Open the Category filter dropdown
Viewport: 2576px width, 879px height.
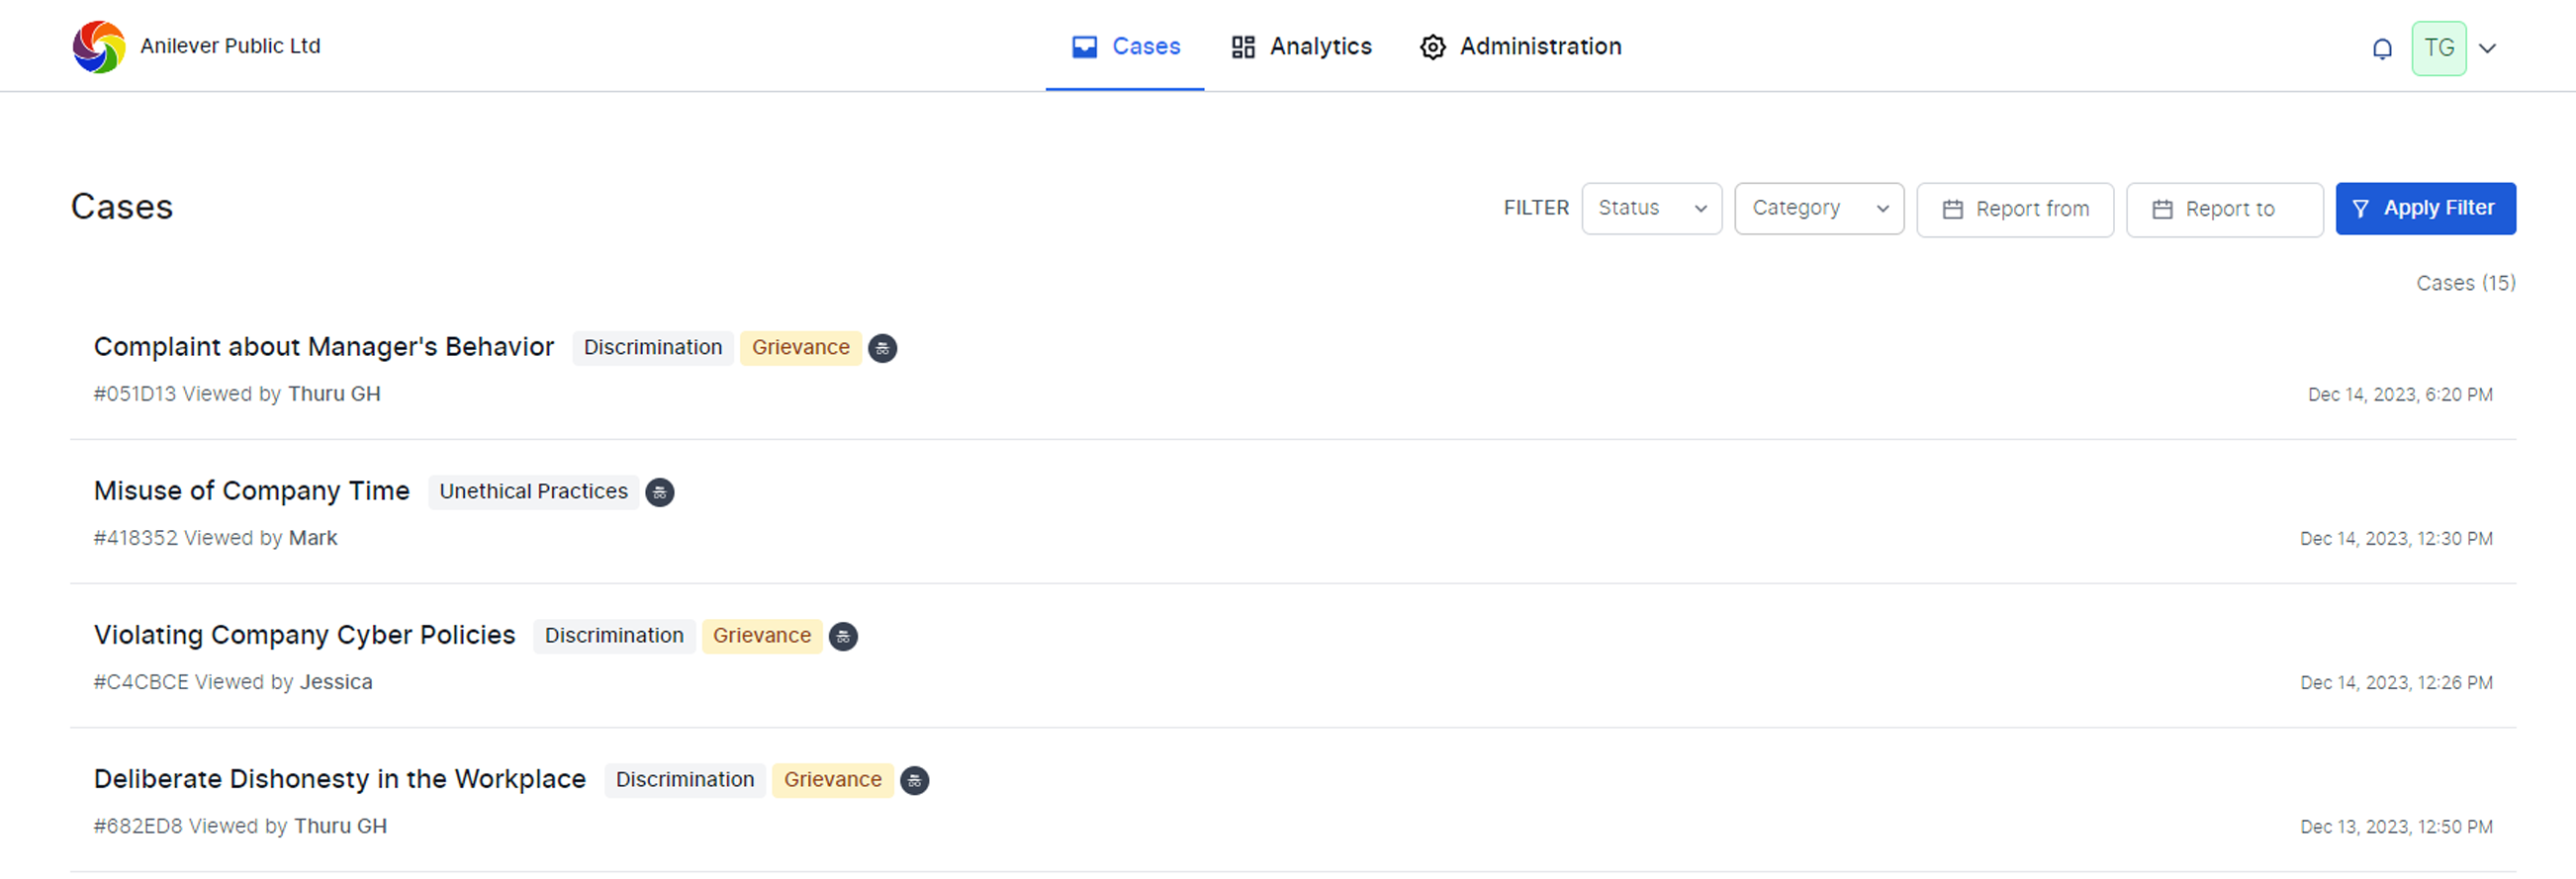(1818, 208)
